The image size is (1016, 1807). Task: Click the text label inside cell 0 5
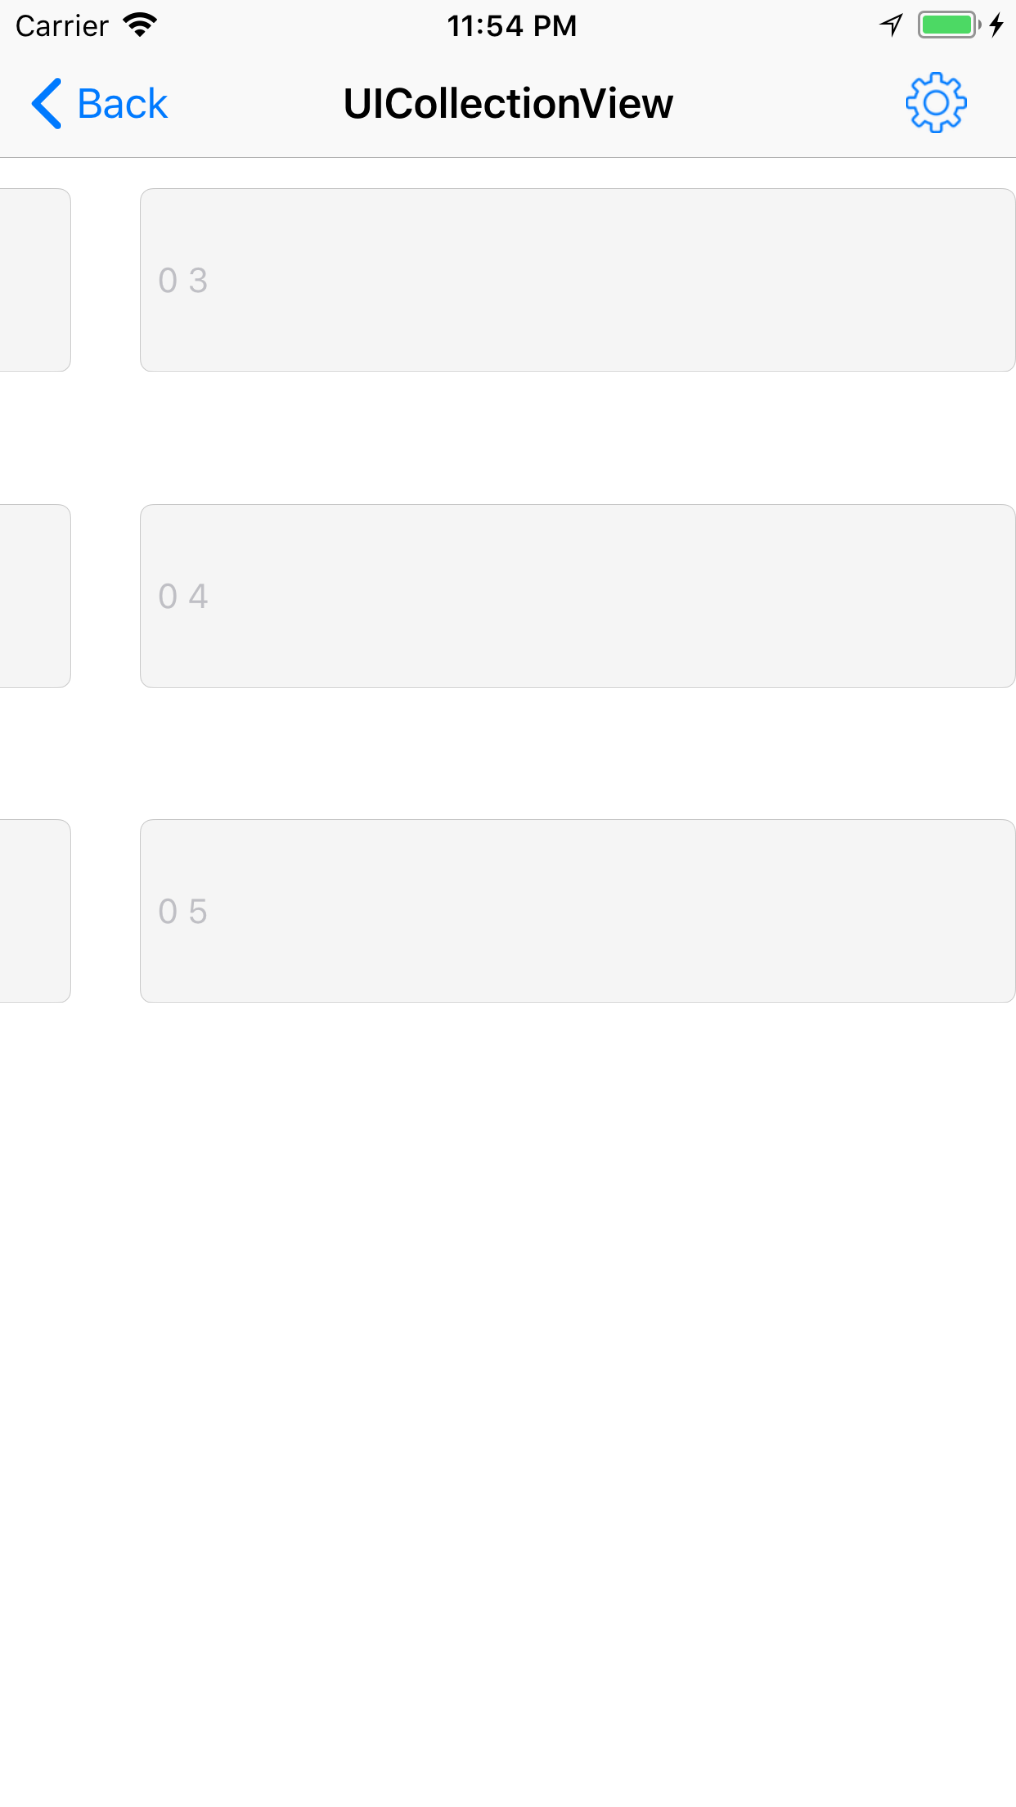click(184, 910)
